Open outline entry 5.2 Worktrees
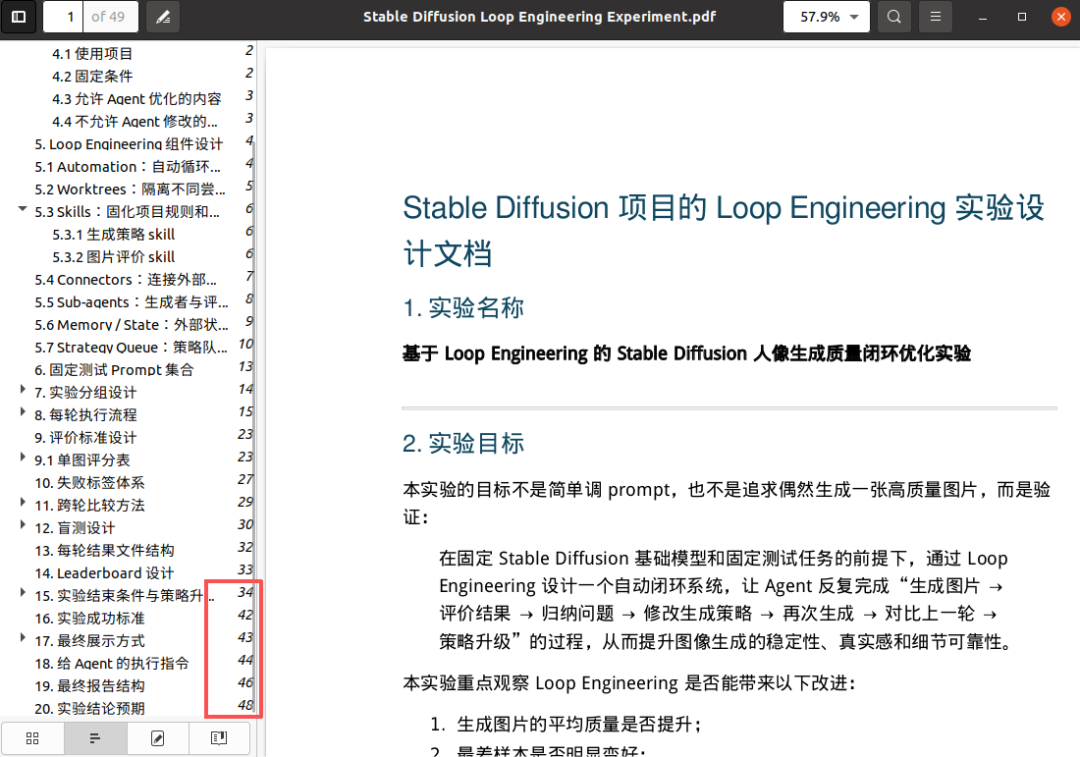This screenshot has width=1080, height=757. coord(129,189)
